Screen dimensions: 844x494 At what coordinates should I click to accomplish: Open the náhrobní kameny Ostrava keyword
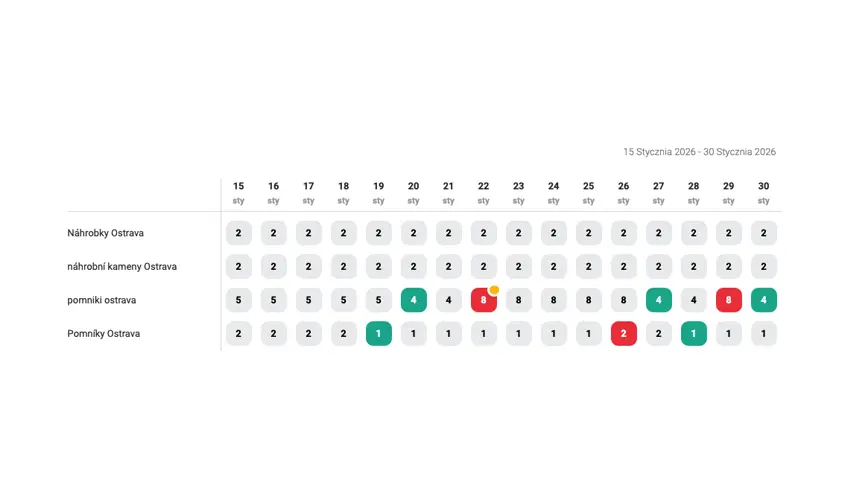tap(121, 267)
